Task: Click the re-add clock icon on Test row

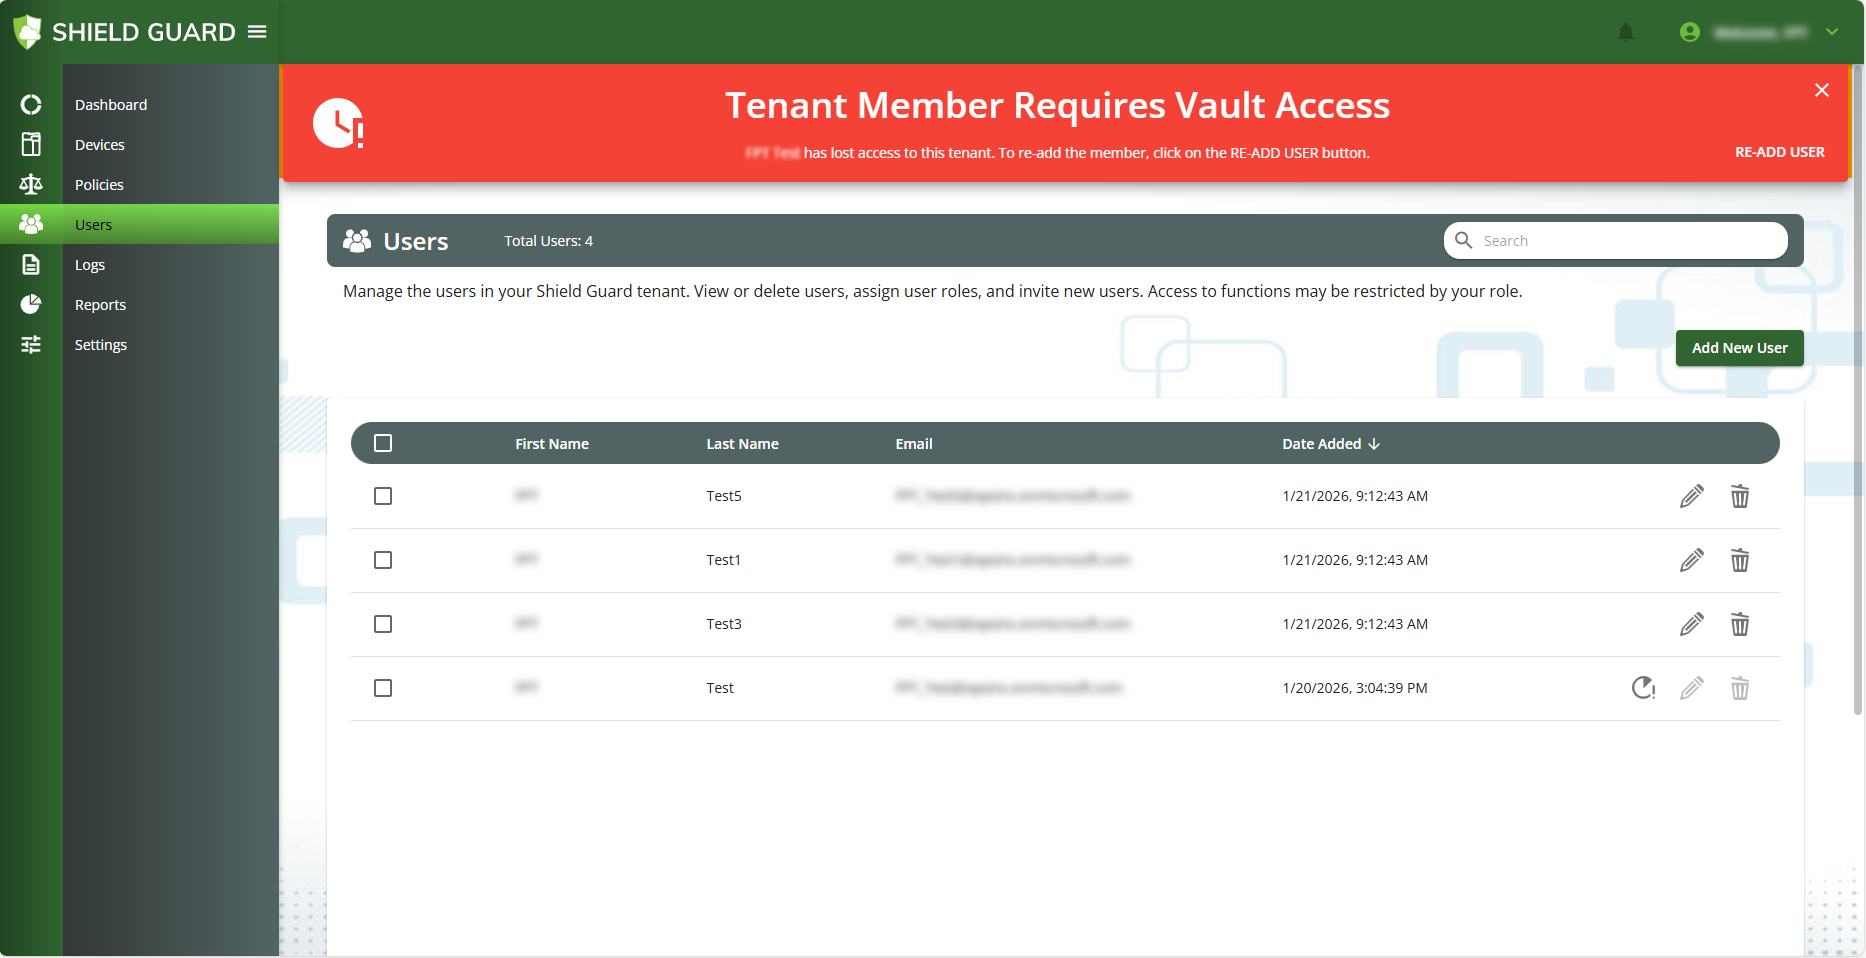Action: tap(1643, 688)
